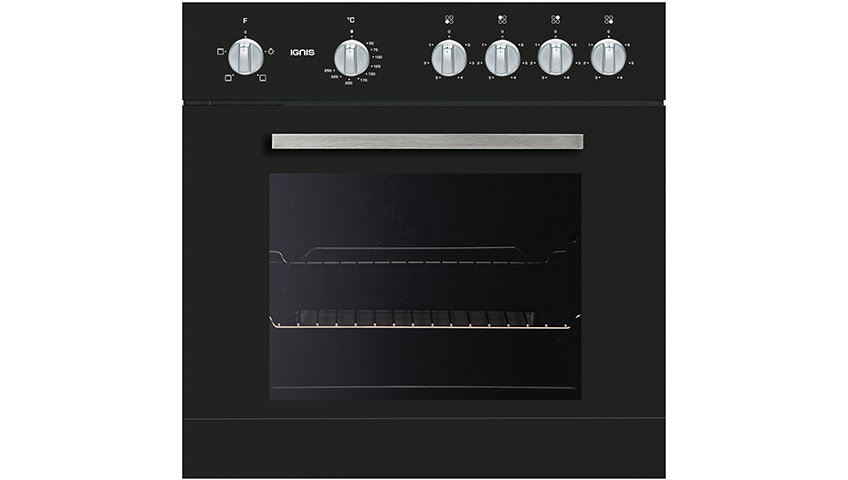Click the rear-left burner indicator icon
Image resolution: width=848 pixels, height=480 pixels.
(x=502, y=19)
